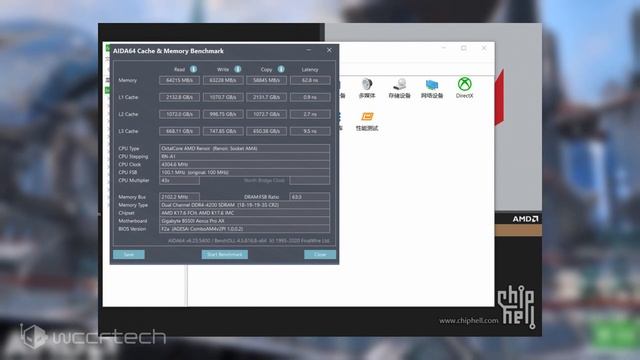
Task: Click the CPU Stepping field RN-A1
Action: 244,156
